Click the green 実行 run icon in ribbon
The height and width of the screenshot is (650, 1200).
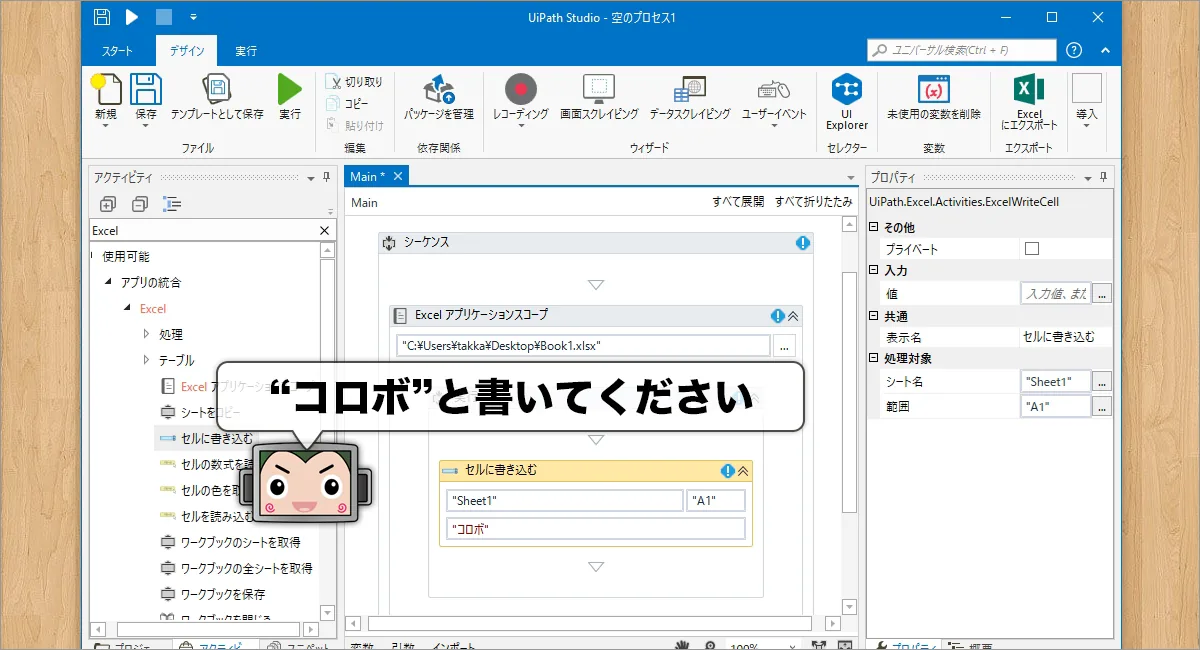(x=290, y=89)
